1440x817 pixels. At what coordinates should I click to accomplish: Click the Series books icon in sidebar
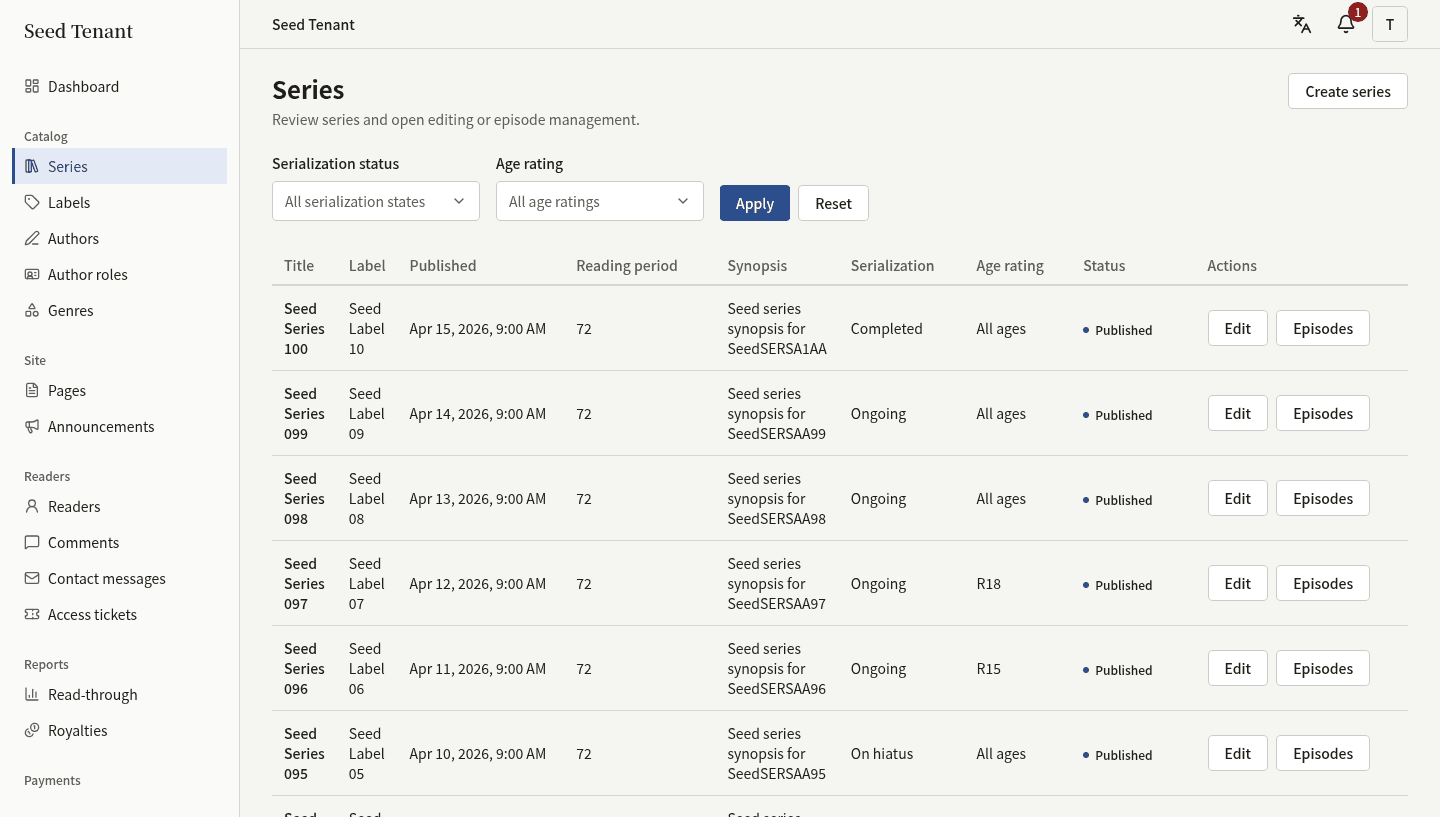(x=32, y=166)
